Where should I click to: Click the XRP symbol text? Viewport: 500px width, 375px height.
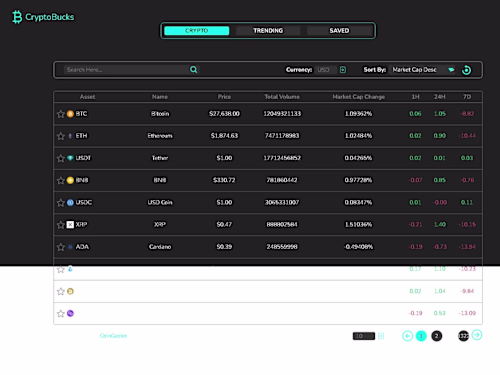[x=81, y=225]
